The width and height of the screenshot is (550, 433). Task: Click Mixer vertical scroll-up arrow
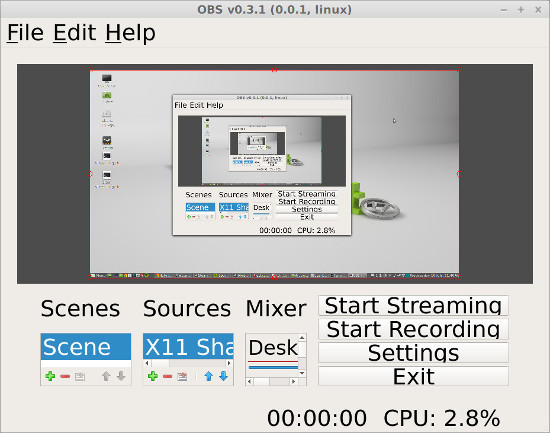click(x=302, y=338)
